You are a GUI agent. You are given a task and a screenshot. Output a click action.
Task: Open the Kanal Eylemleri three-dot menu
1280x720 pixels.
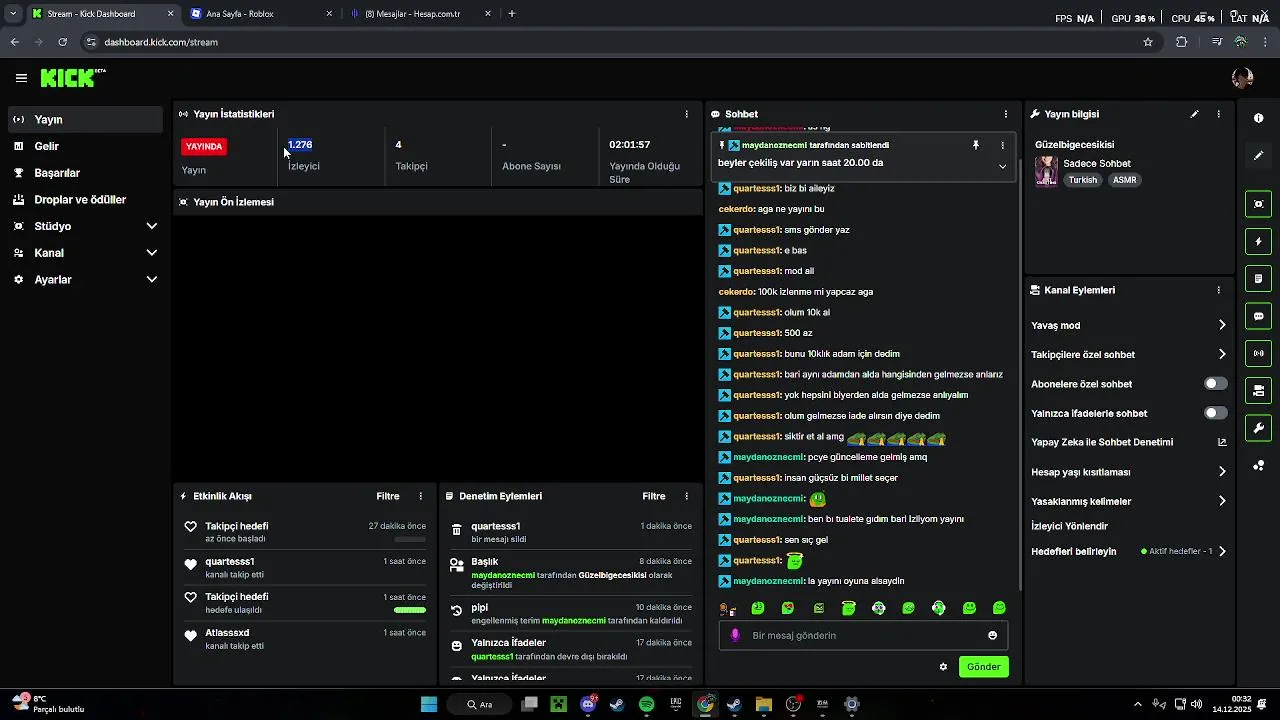(x=1218, y=290)
